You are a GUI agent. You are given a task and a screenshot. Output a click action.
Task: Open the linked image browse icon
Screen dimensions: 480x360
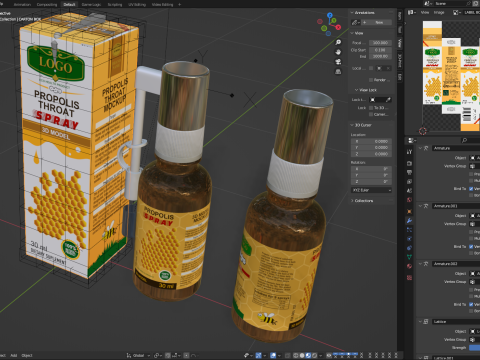(x=456, y=12)
